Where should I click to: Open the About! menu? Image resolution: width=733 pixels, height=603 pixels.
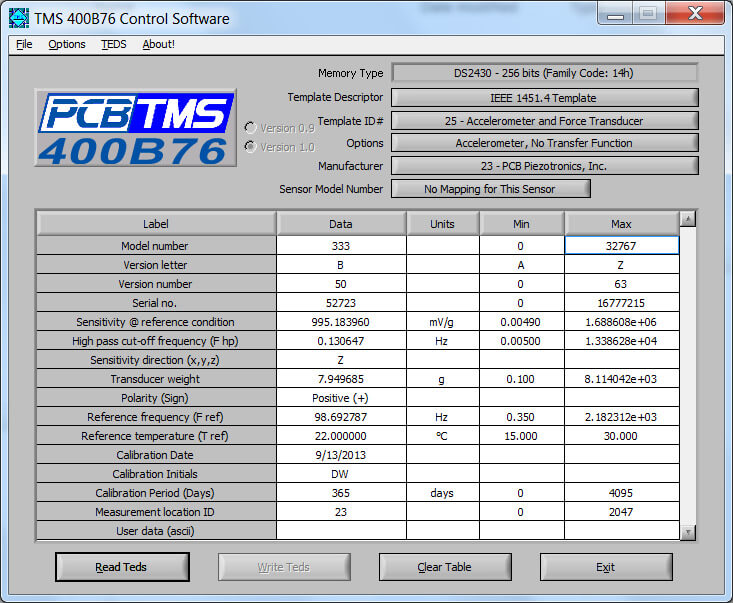[x=158, y=44]
